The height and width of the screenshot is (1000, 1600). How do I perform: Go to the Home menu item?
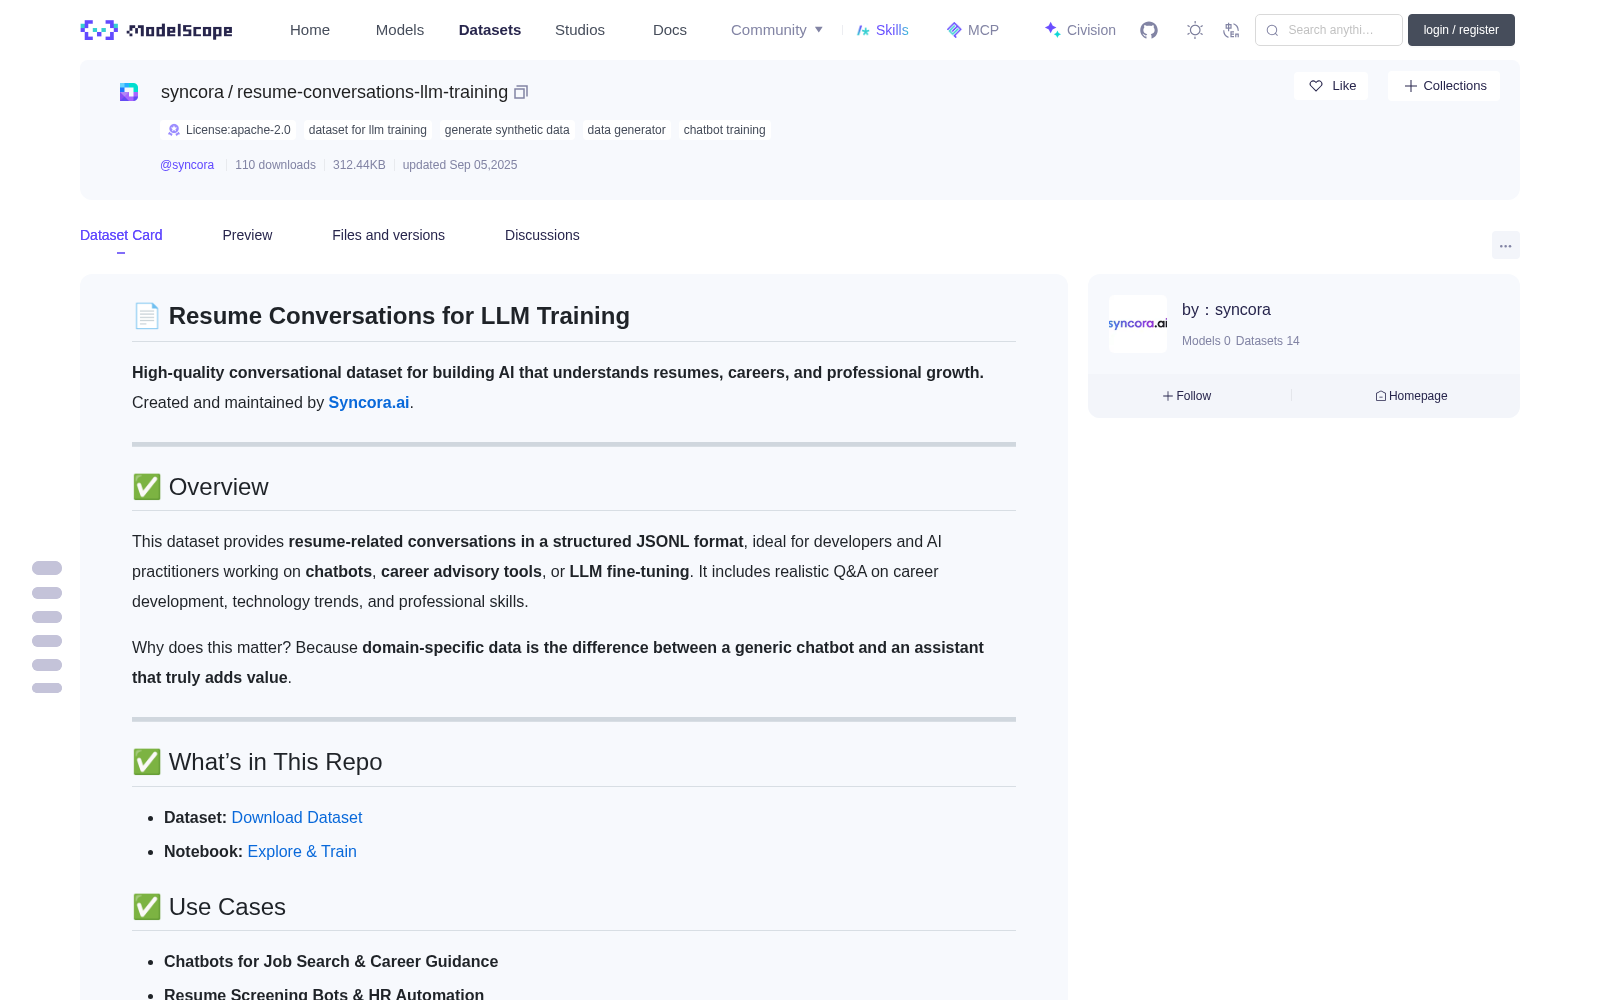point(310,30)
